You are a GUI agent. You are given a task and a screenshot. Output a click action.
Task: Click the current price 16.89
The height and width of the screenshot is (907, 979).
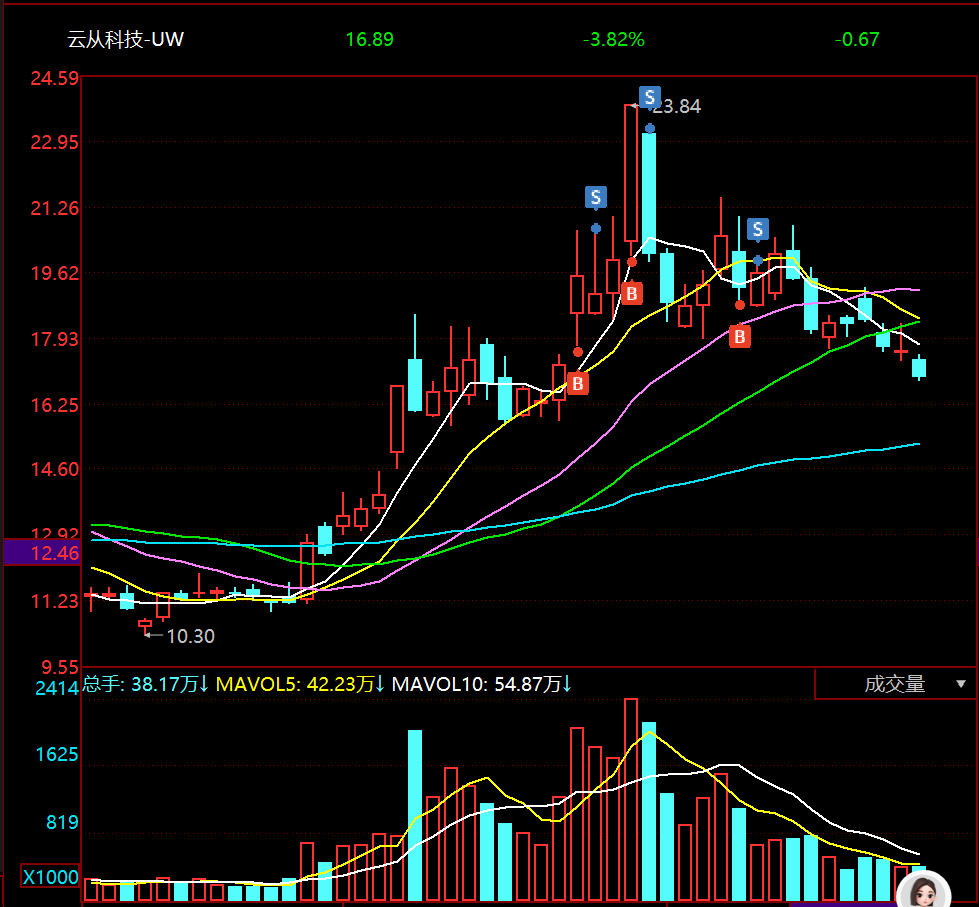tap(370, 39)
